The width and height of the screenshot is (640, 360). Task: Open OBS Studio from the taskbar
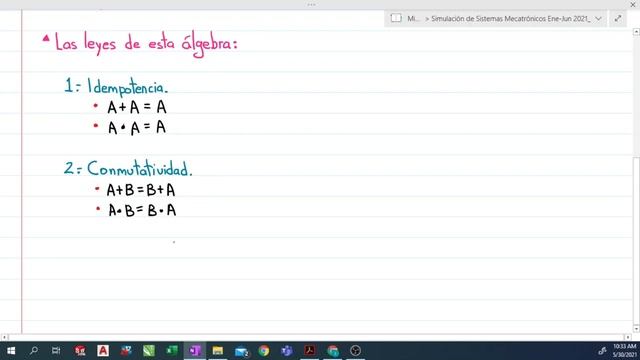pyautogui.click(x=356, y=351)
